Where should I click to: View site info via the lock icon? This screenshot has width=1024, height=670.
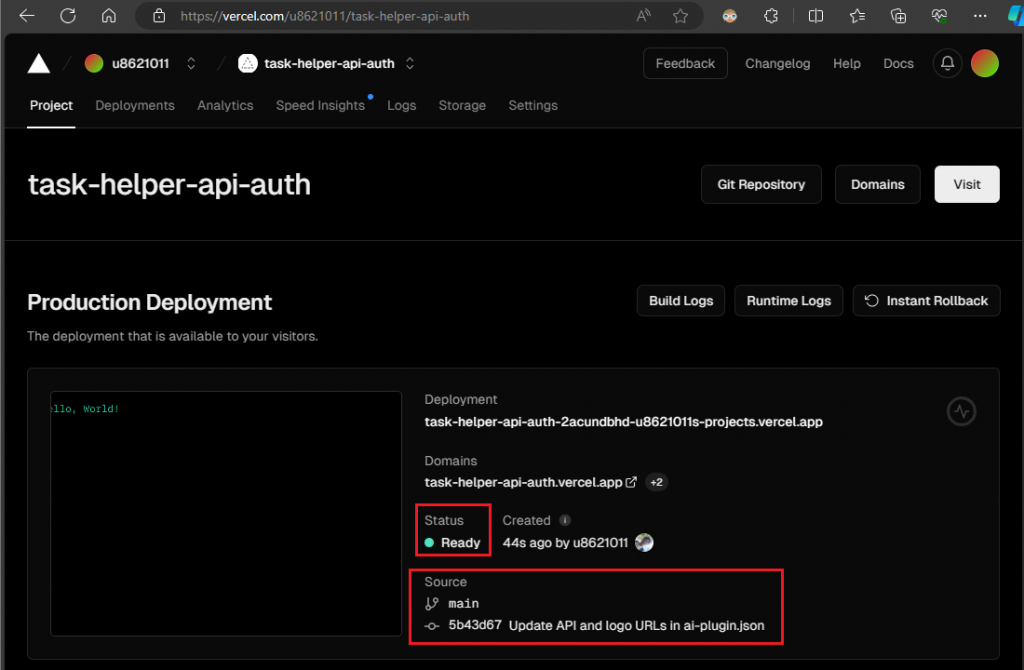[159, 16]
